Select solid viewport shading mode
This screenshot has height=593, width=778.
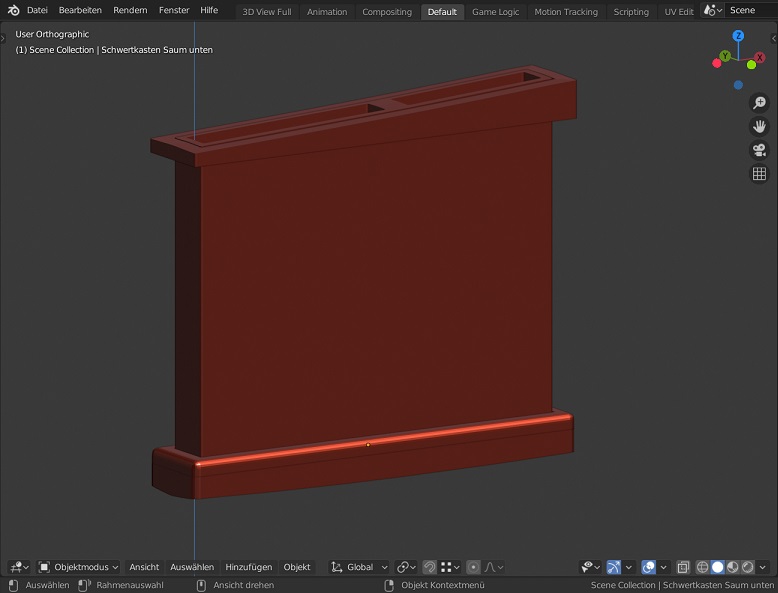click(717, 567)
